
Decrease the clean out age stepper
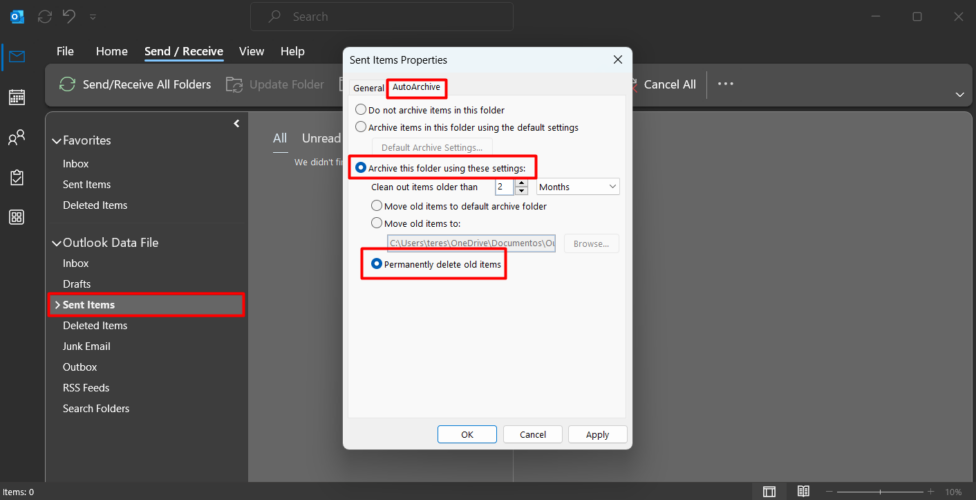point(522,190)
